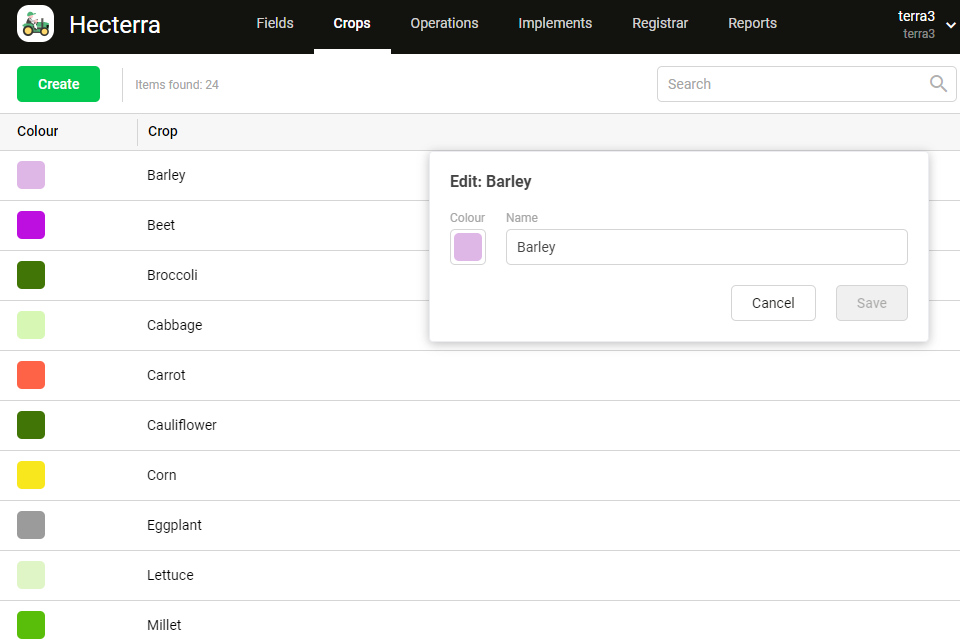The height and width of the screenshot is (640, 960).
Task: Expand the terra3 user menu chevron
Action: coord(949,25)
